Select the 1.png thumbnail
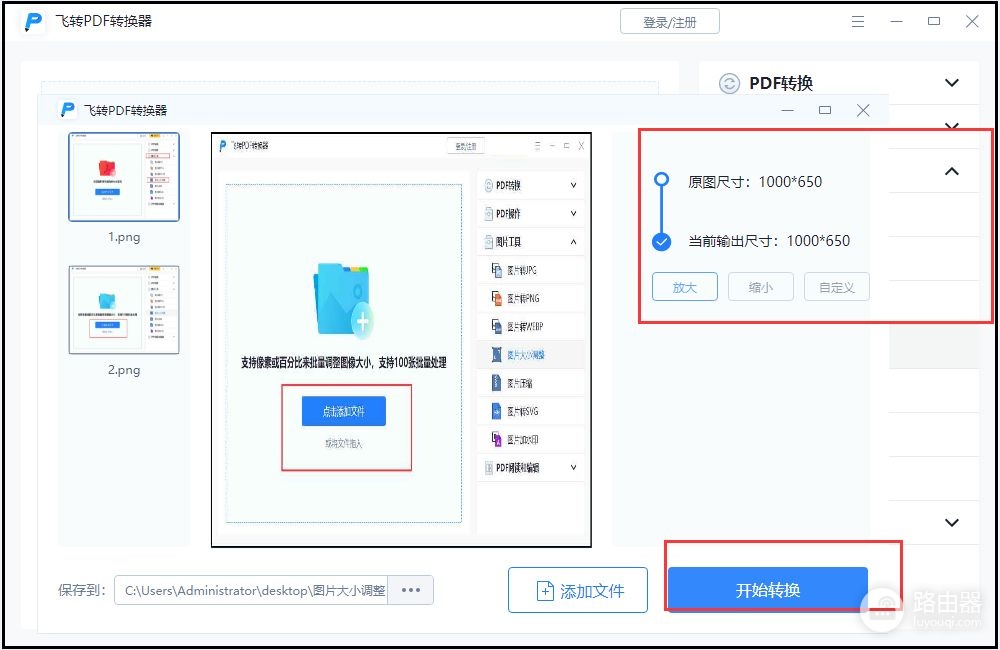Image resolution: width=1000 pixels, height=650 pixels. (x=124, y=177)
